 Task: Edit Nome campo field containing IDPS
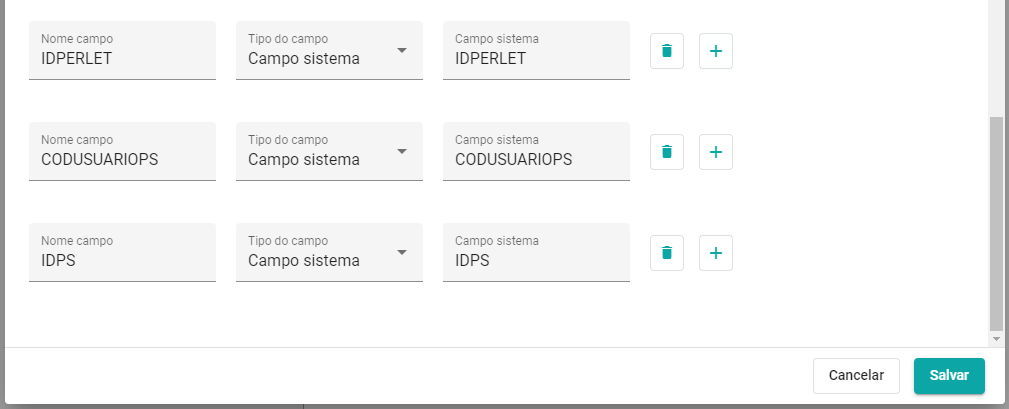[x=122, y=252]
